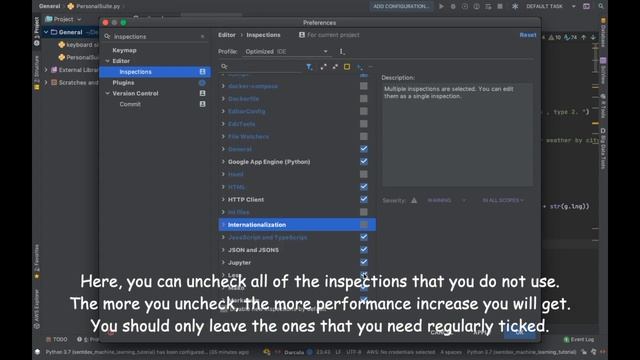This screenshot has width=640, height=360.
Task: Check the Dockerfile inspections checkbox
Action: point(364,98)
